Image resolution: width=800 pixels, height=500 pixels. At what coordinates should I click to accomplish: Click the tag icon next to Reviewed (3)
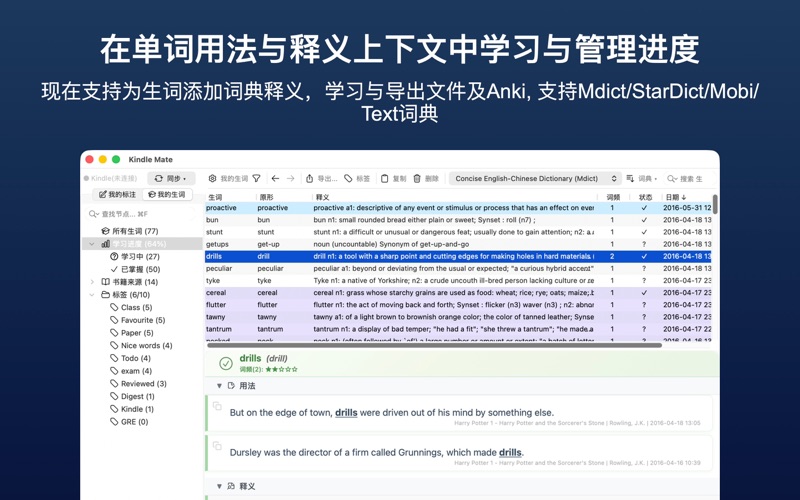point(114,384)
